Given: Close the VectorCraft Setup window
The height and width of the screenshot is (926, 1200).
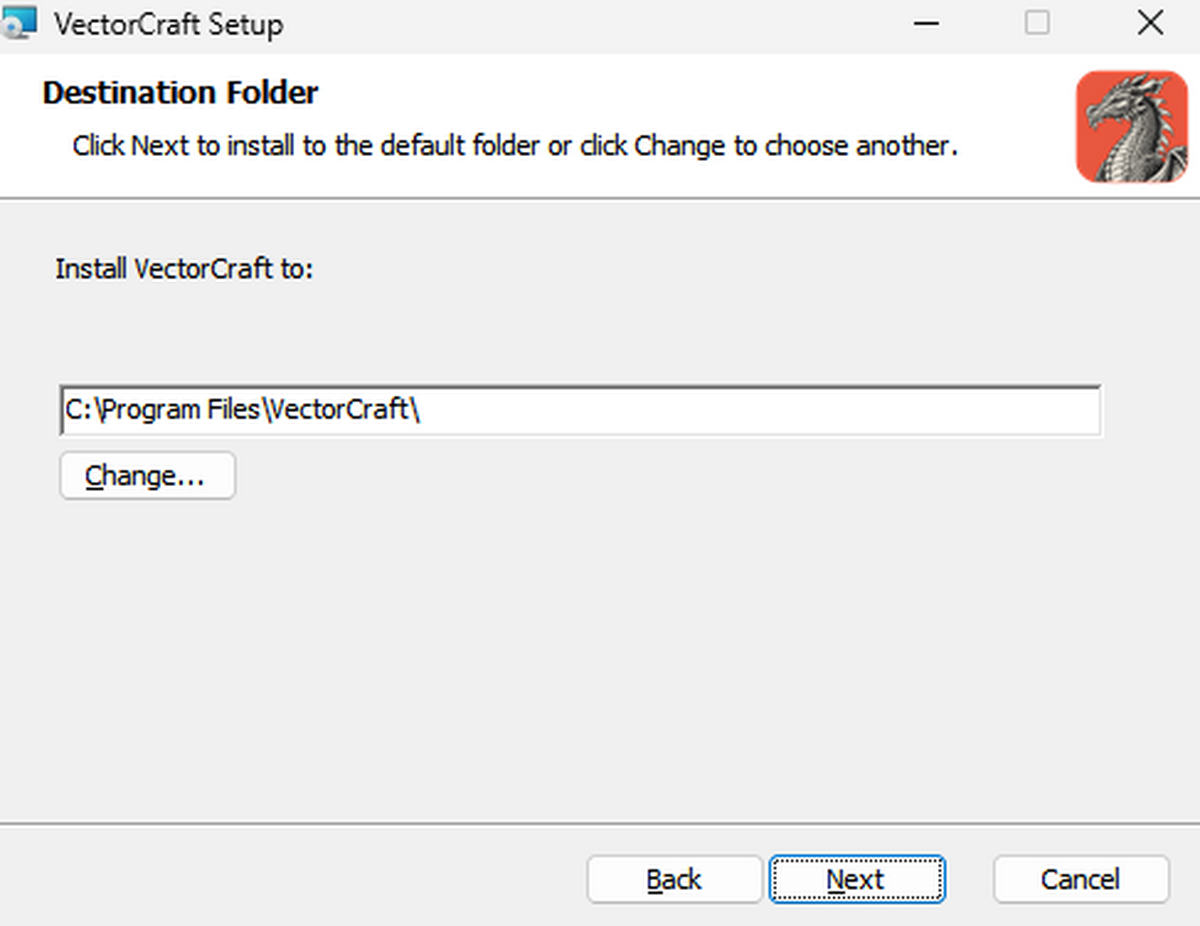Looking at the screenshot, I should [x=1151, y=22].
